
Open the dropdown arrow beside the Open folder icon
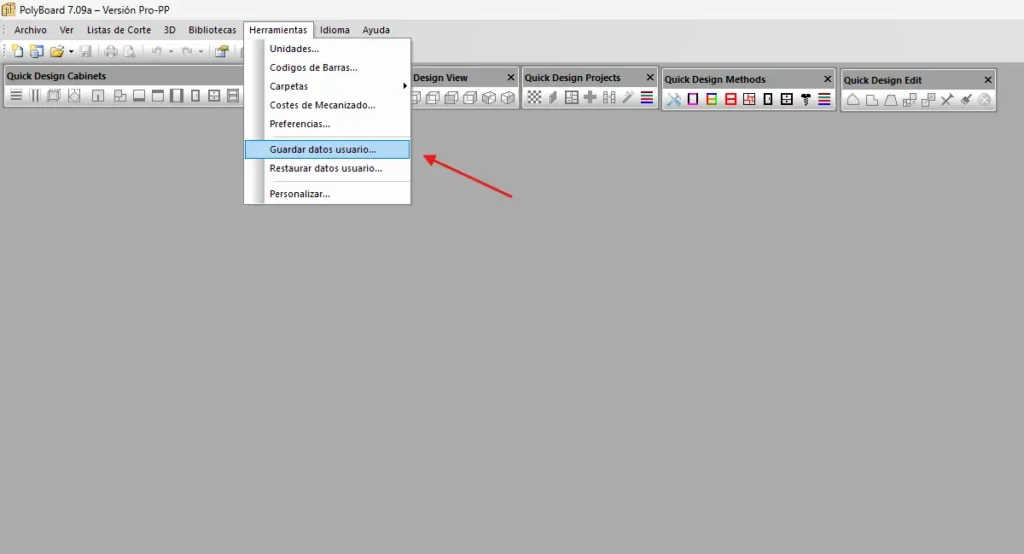pos(71,51)
